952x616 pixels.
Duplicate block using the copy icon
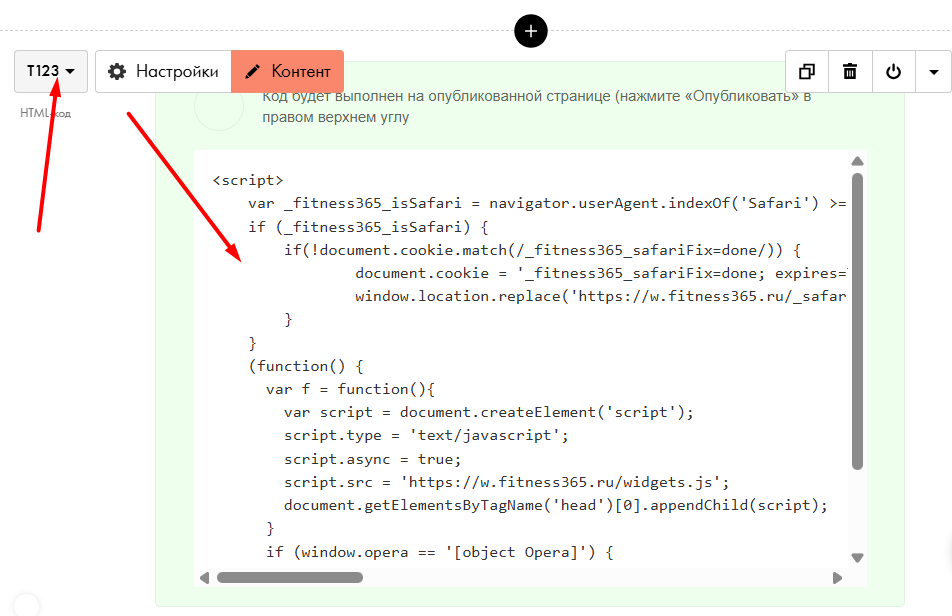point(807,72)
